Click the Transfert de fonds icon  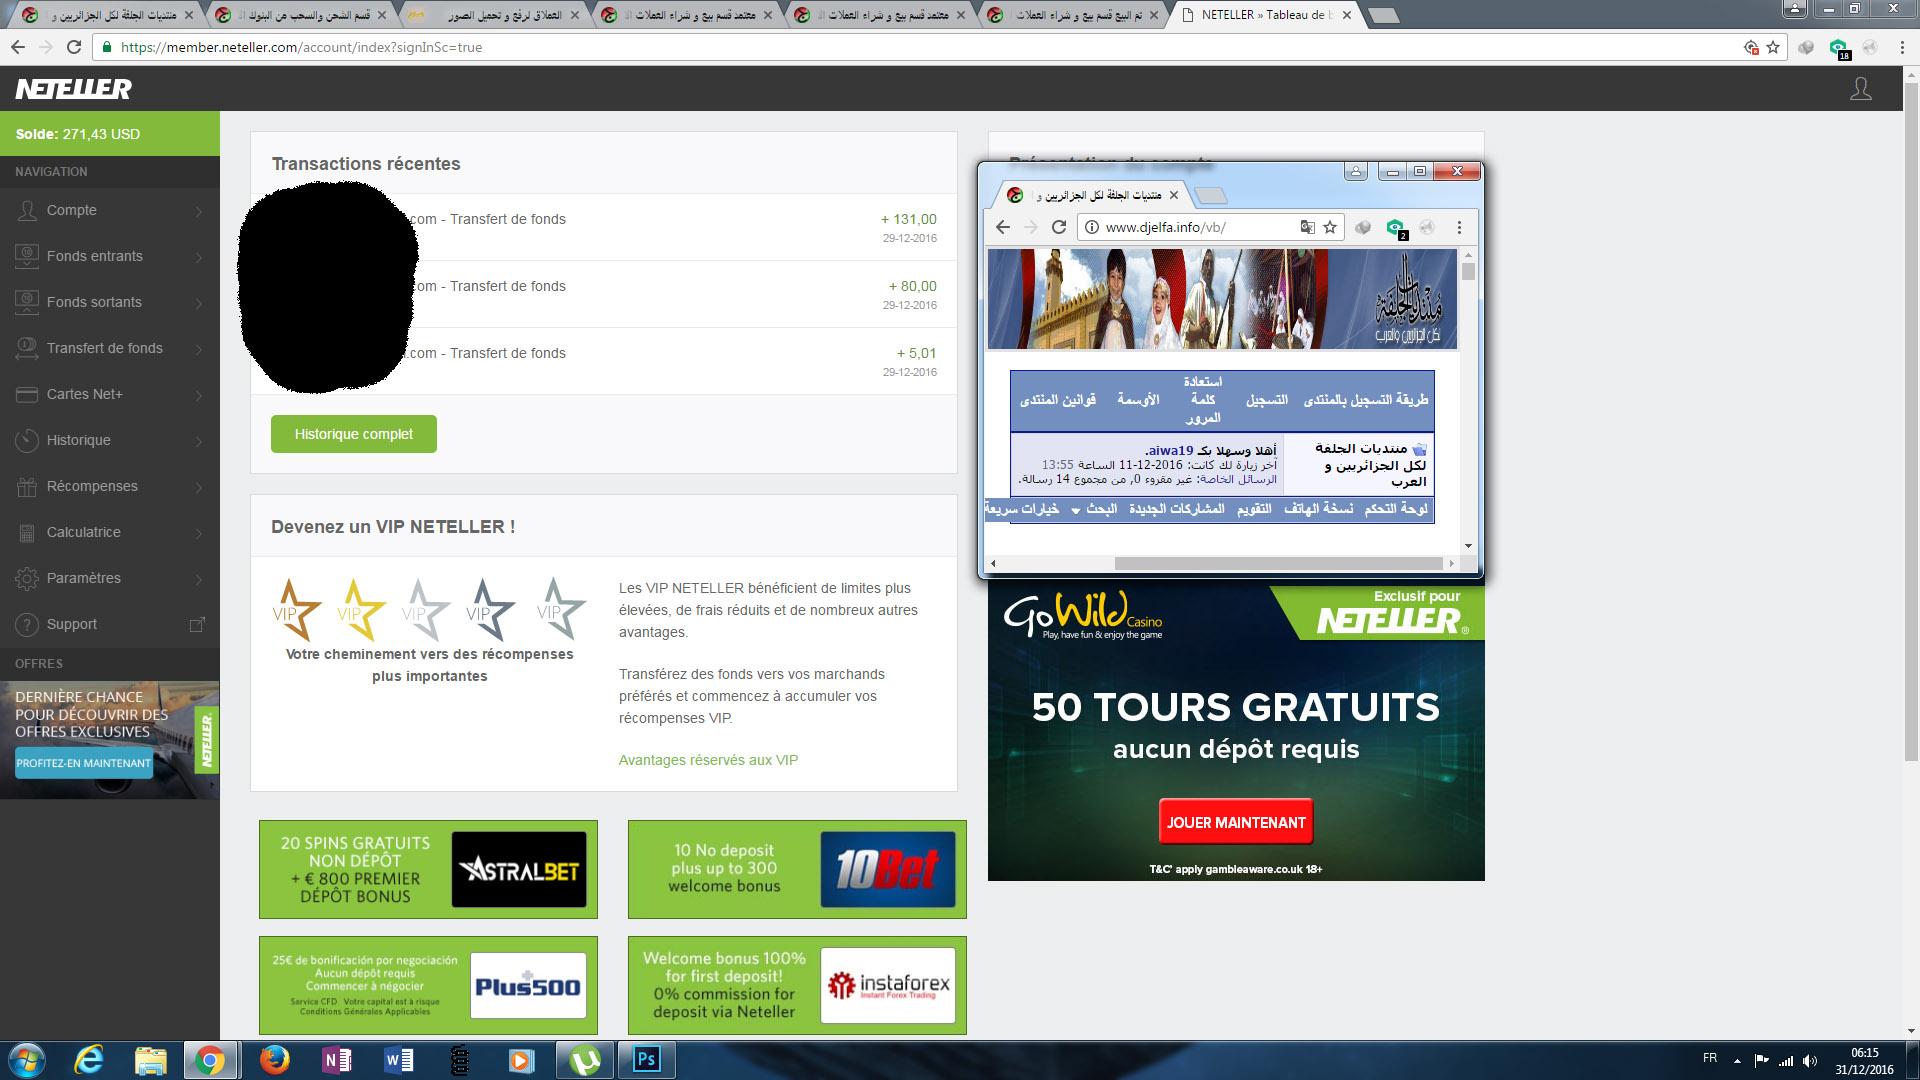tap(27, 348)
